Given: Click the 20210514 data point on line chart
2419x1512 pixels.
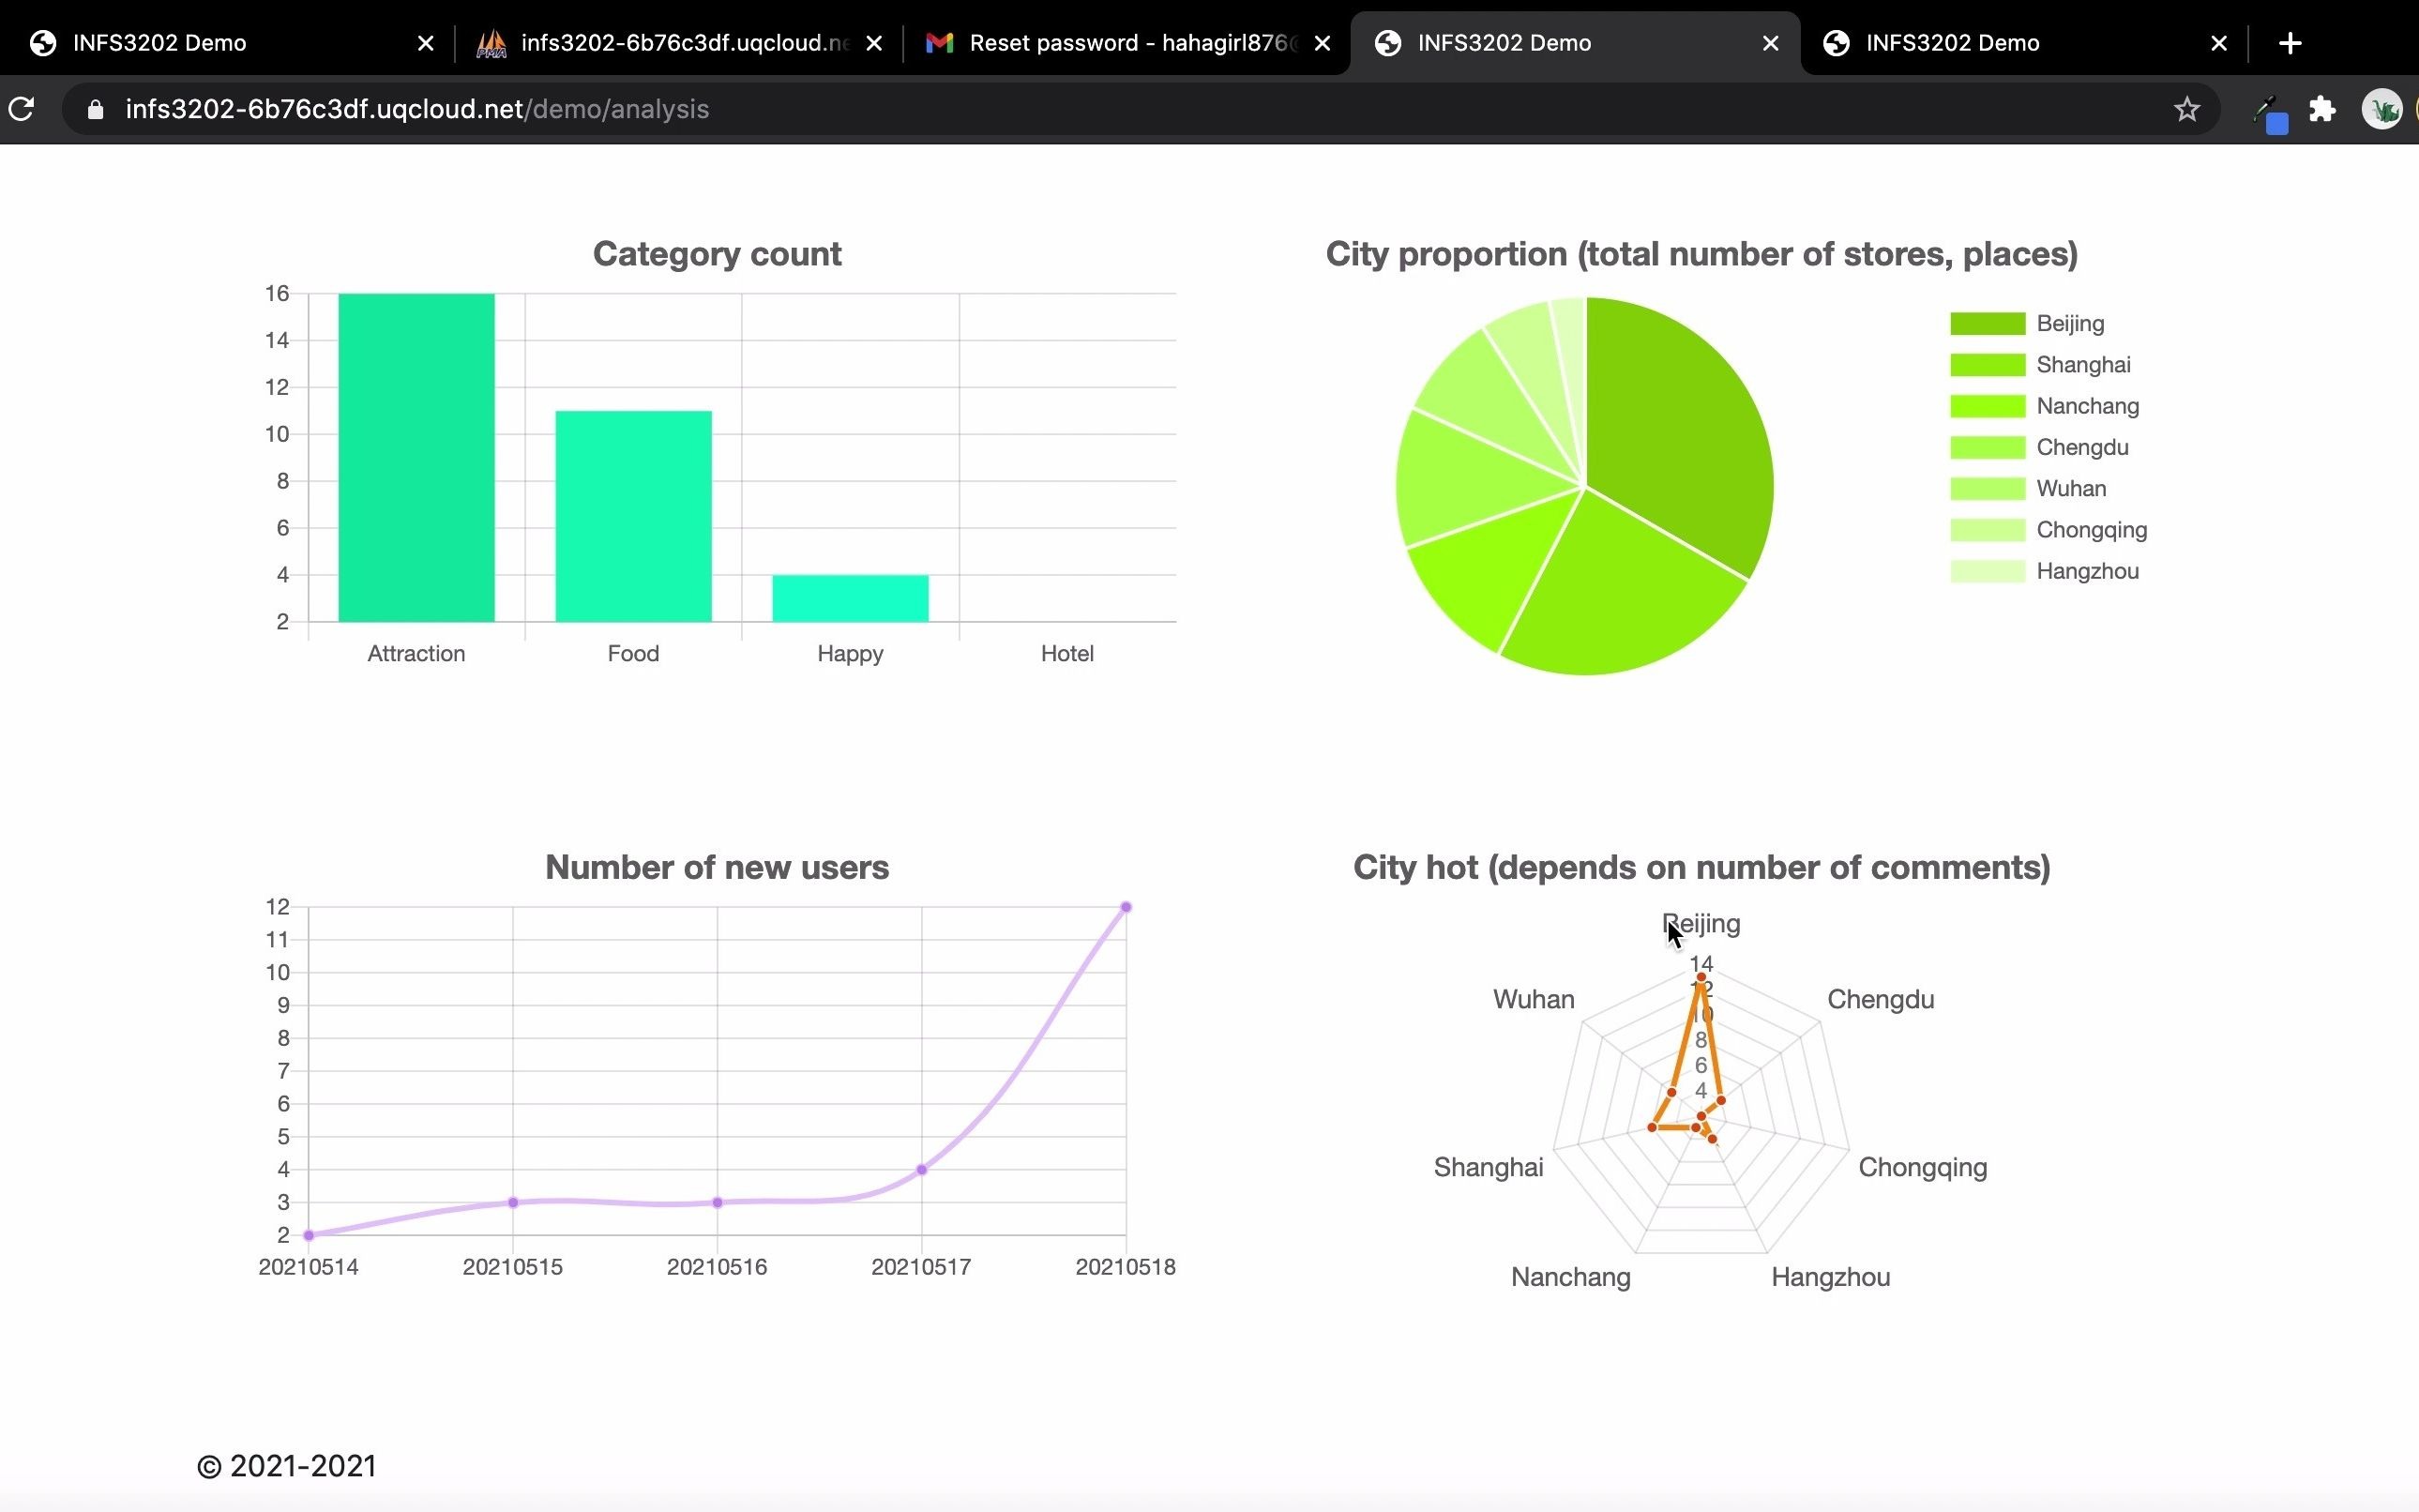Looking at the screenshot, I should (309, 1235).
